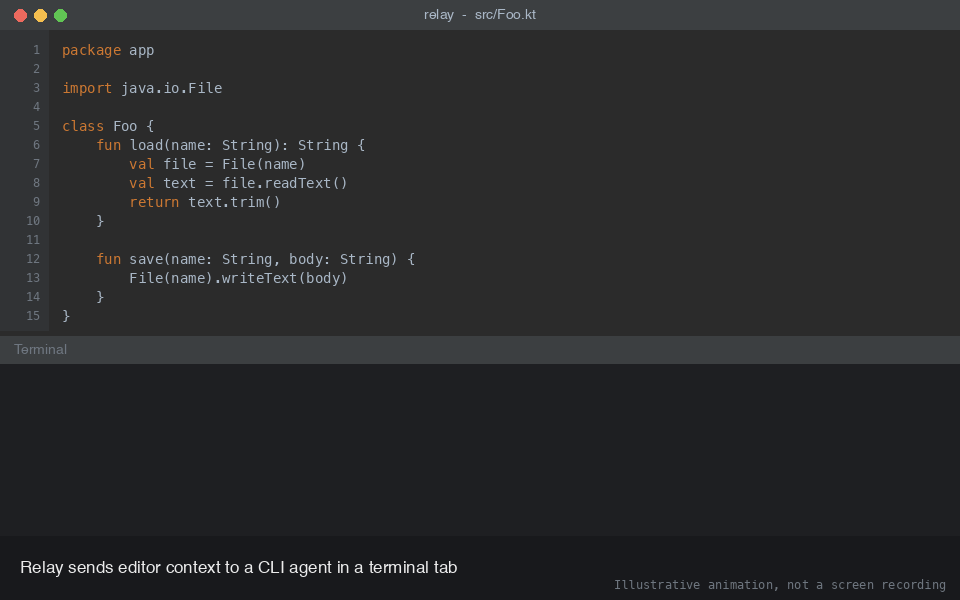Click line number 12 in gutter
Image resolution: width=960 pixels, height=600 pixels.
(33, 259)
